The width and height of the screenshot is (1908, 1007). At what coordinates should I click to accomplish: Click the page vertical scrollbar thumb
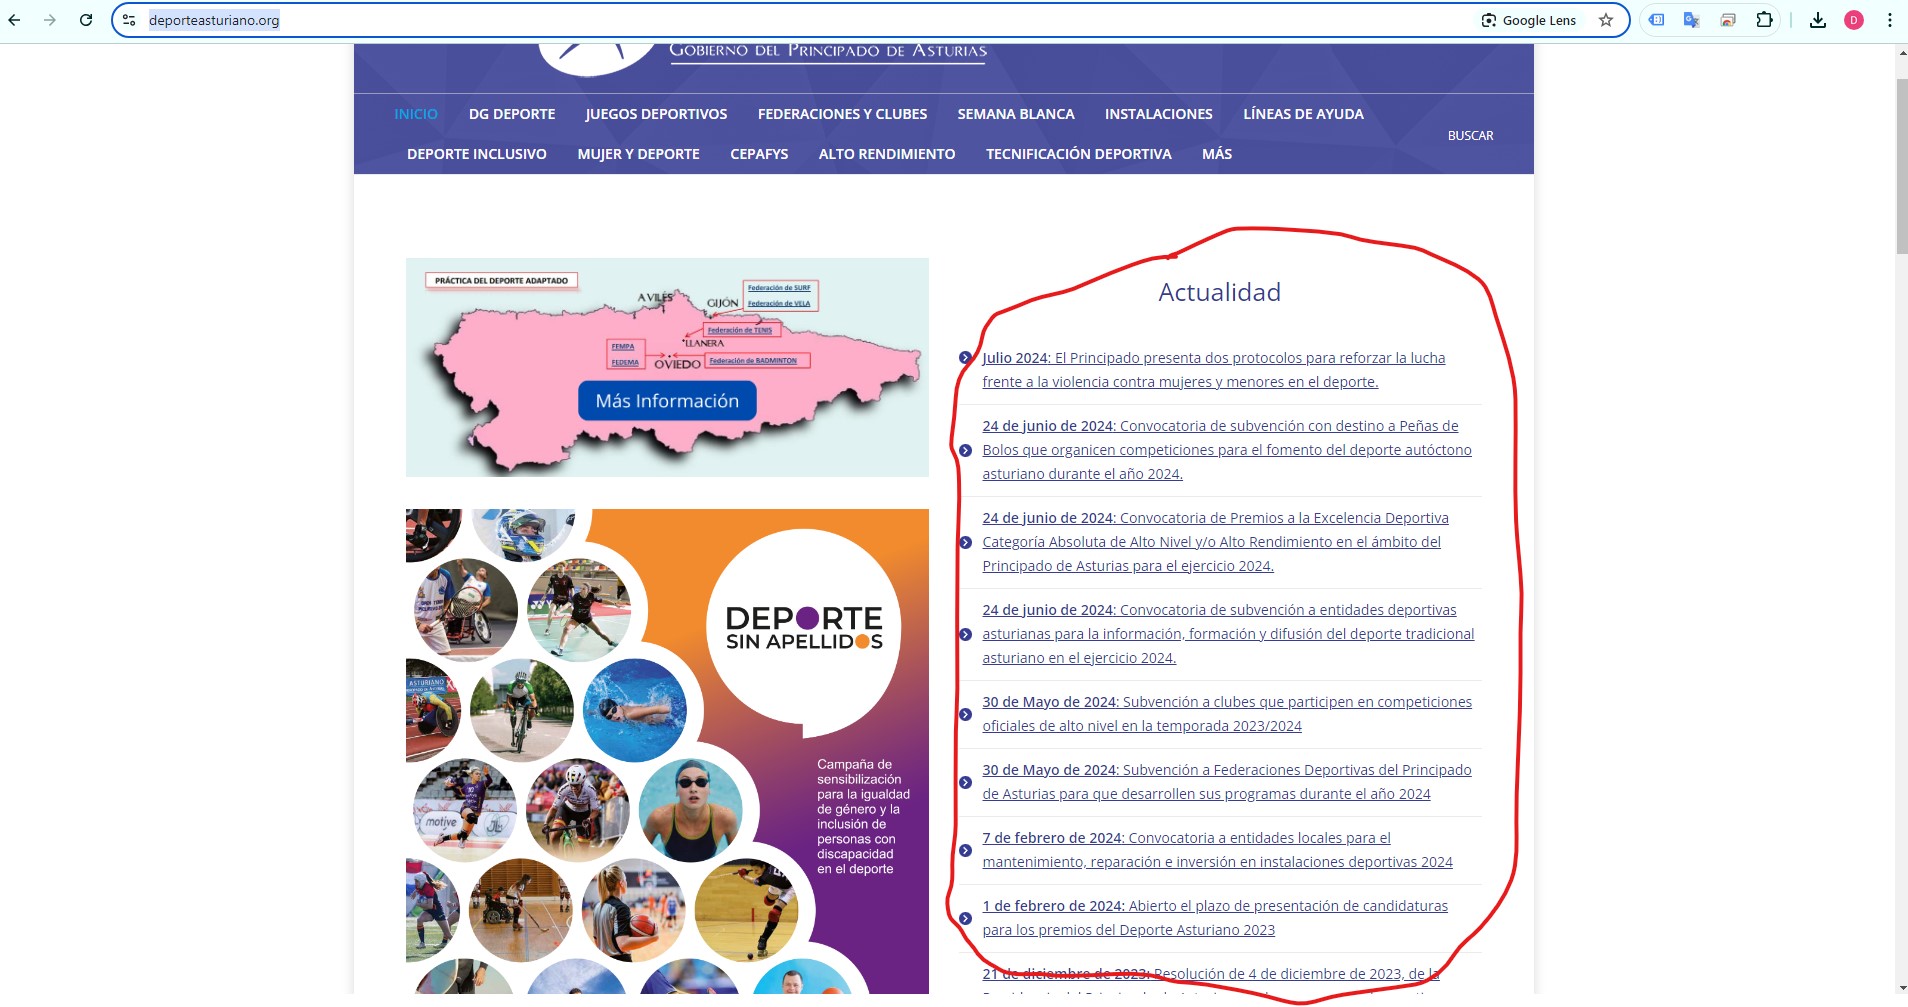pyautogui.click(x=1901, y=165)
